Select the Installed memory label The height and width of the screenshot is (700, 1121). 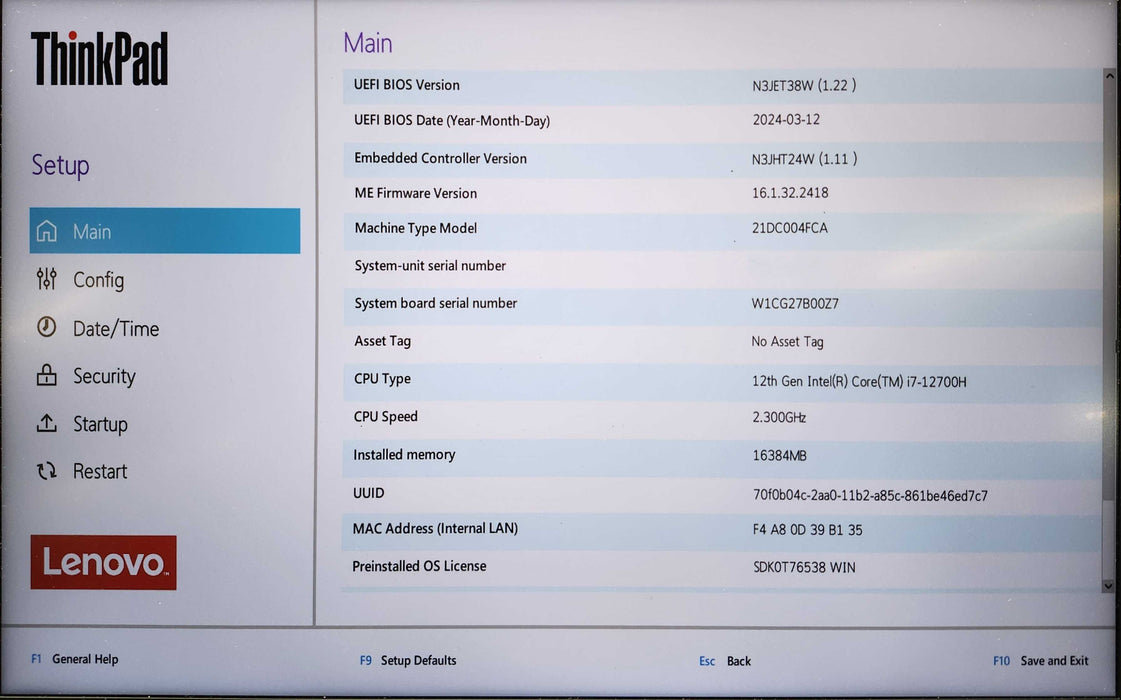point(404,455)
